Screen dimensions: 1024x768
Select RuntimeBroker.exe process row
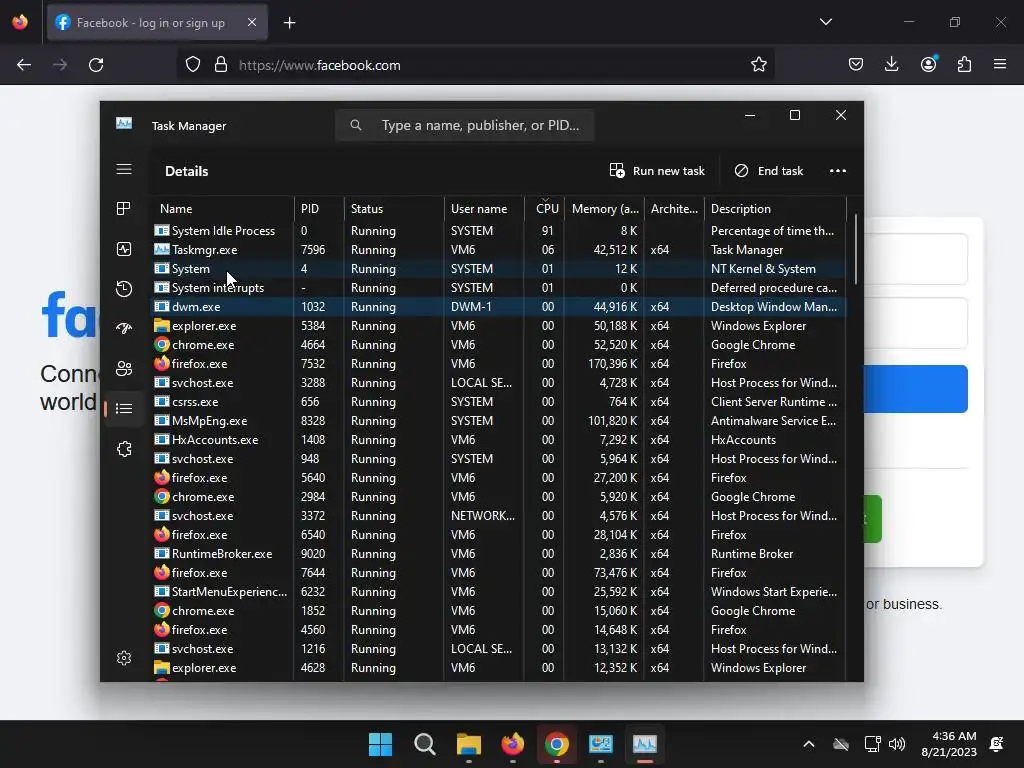(499, 554)
